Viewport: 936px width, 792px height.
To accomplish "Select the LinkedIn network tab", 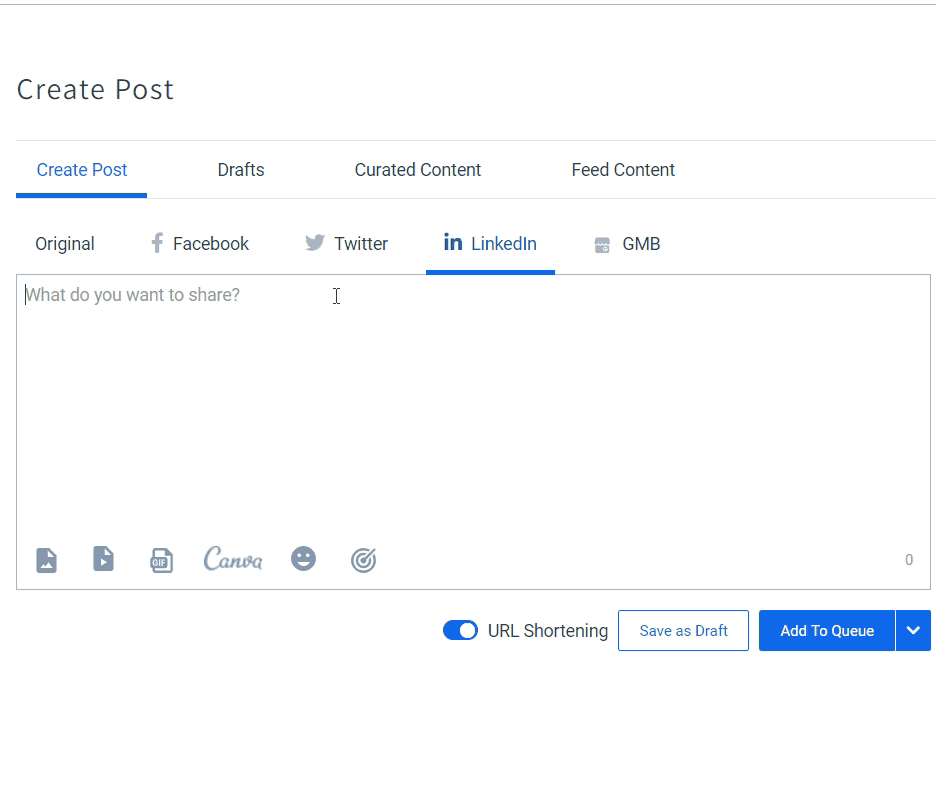I will 490,244.
